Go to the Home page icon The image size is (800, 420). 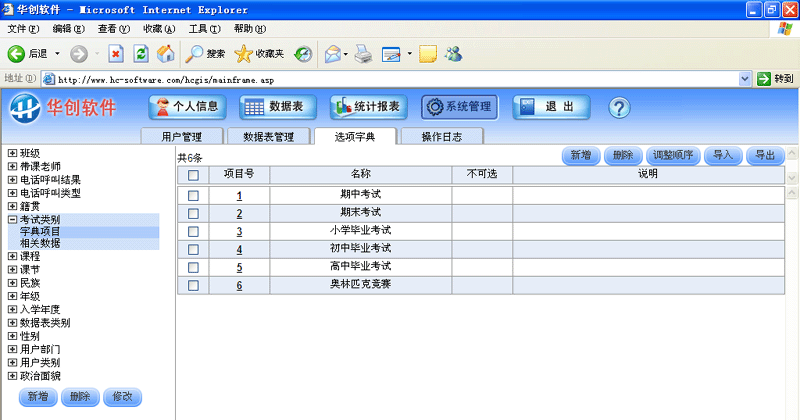165,54
